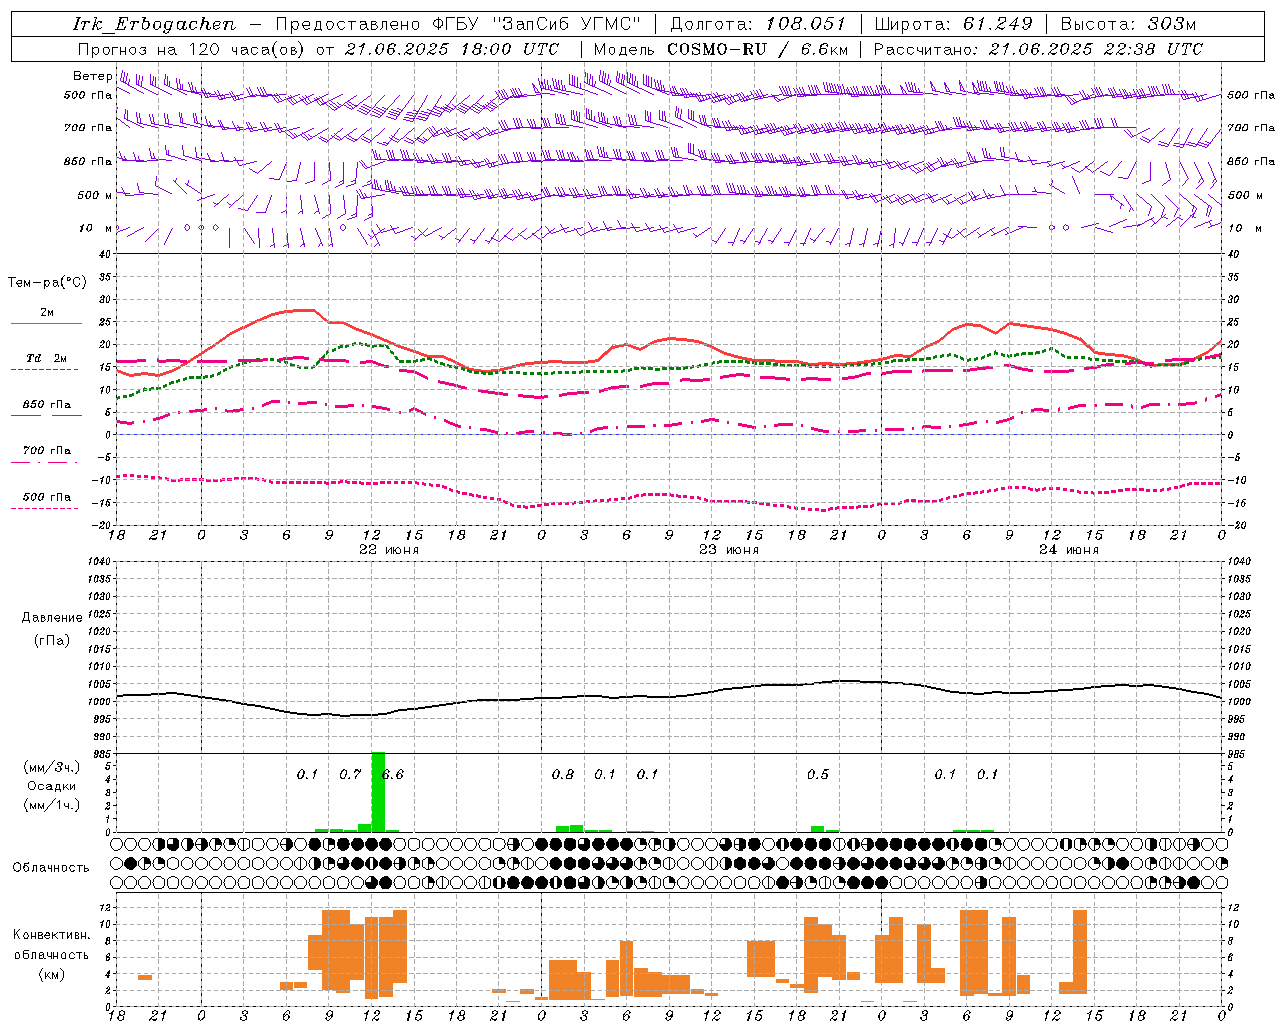This screenshot has width=1280, height=1024.
Task: Click the Td 2м dew point legend label
Action: [47, 358]
